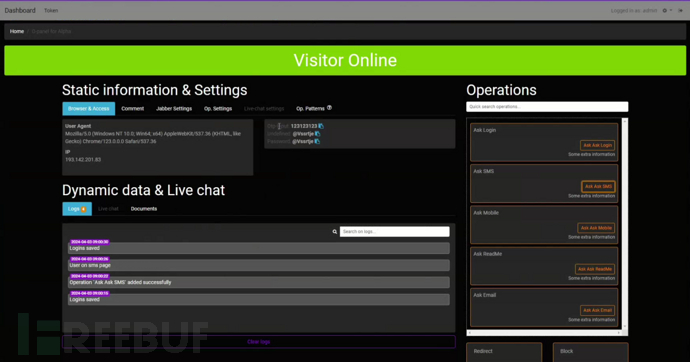
Task: Copy the 123123123 input value
Action: click(x=321, y=126)
